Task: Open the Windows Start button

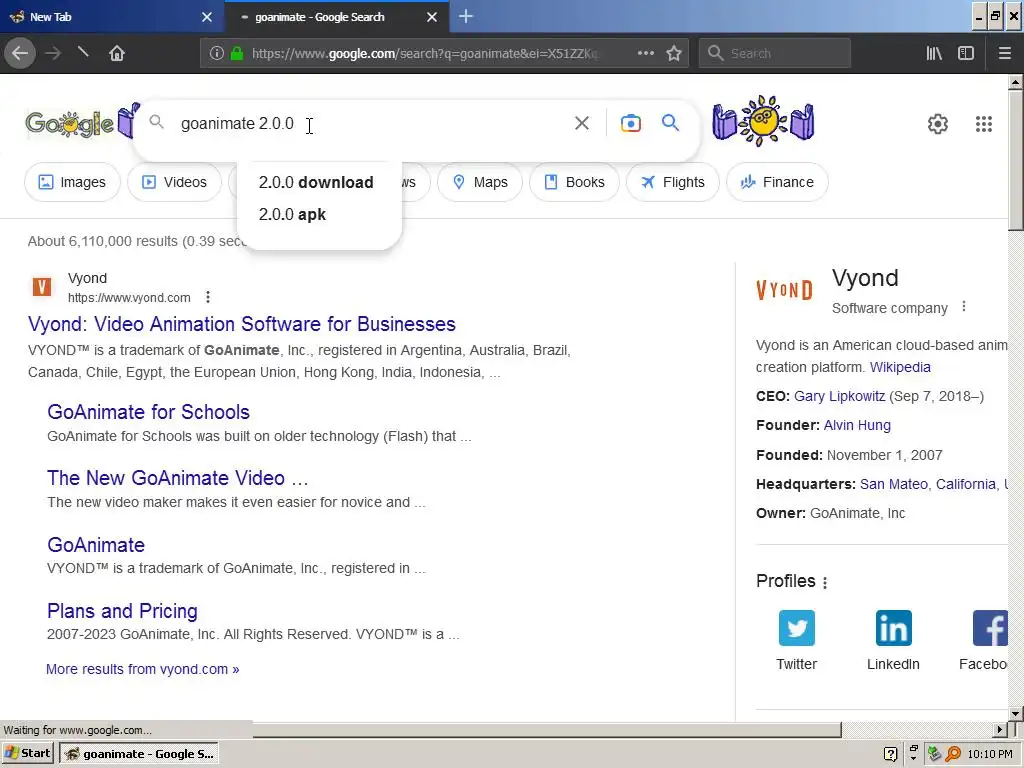Action: click(27, 754)
